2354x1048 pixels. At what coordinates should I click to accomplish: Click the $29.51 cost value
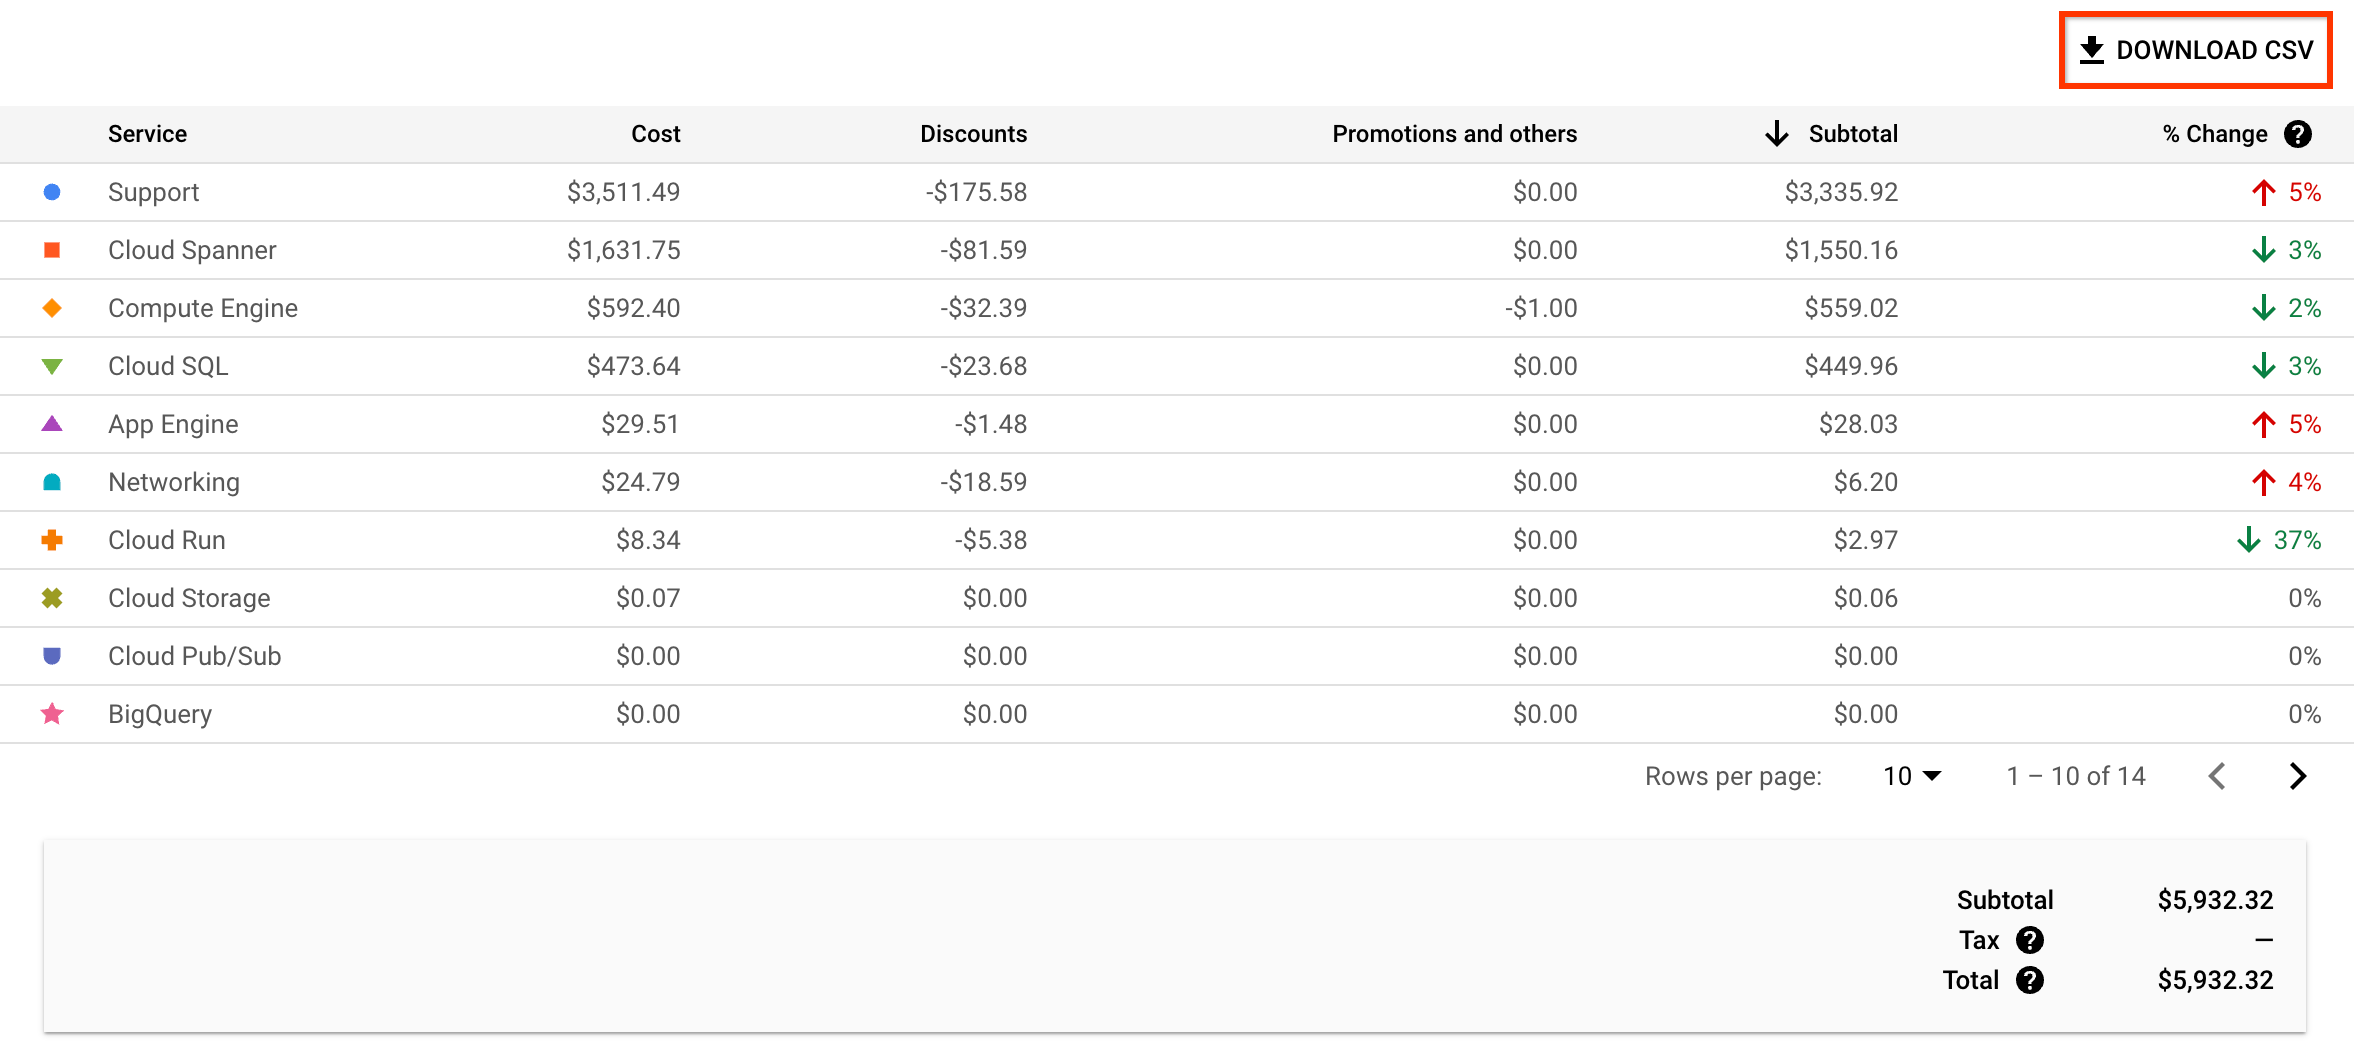(640, 424)
